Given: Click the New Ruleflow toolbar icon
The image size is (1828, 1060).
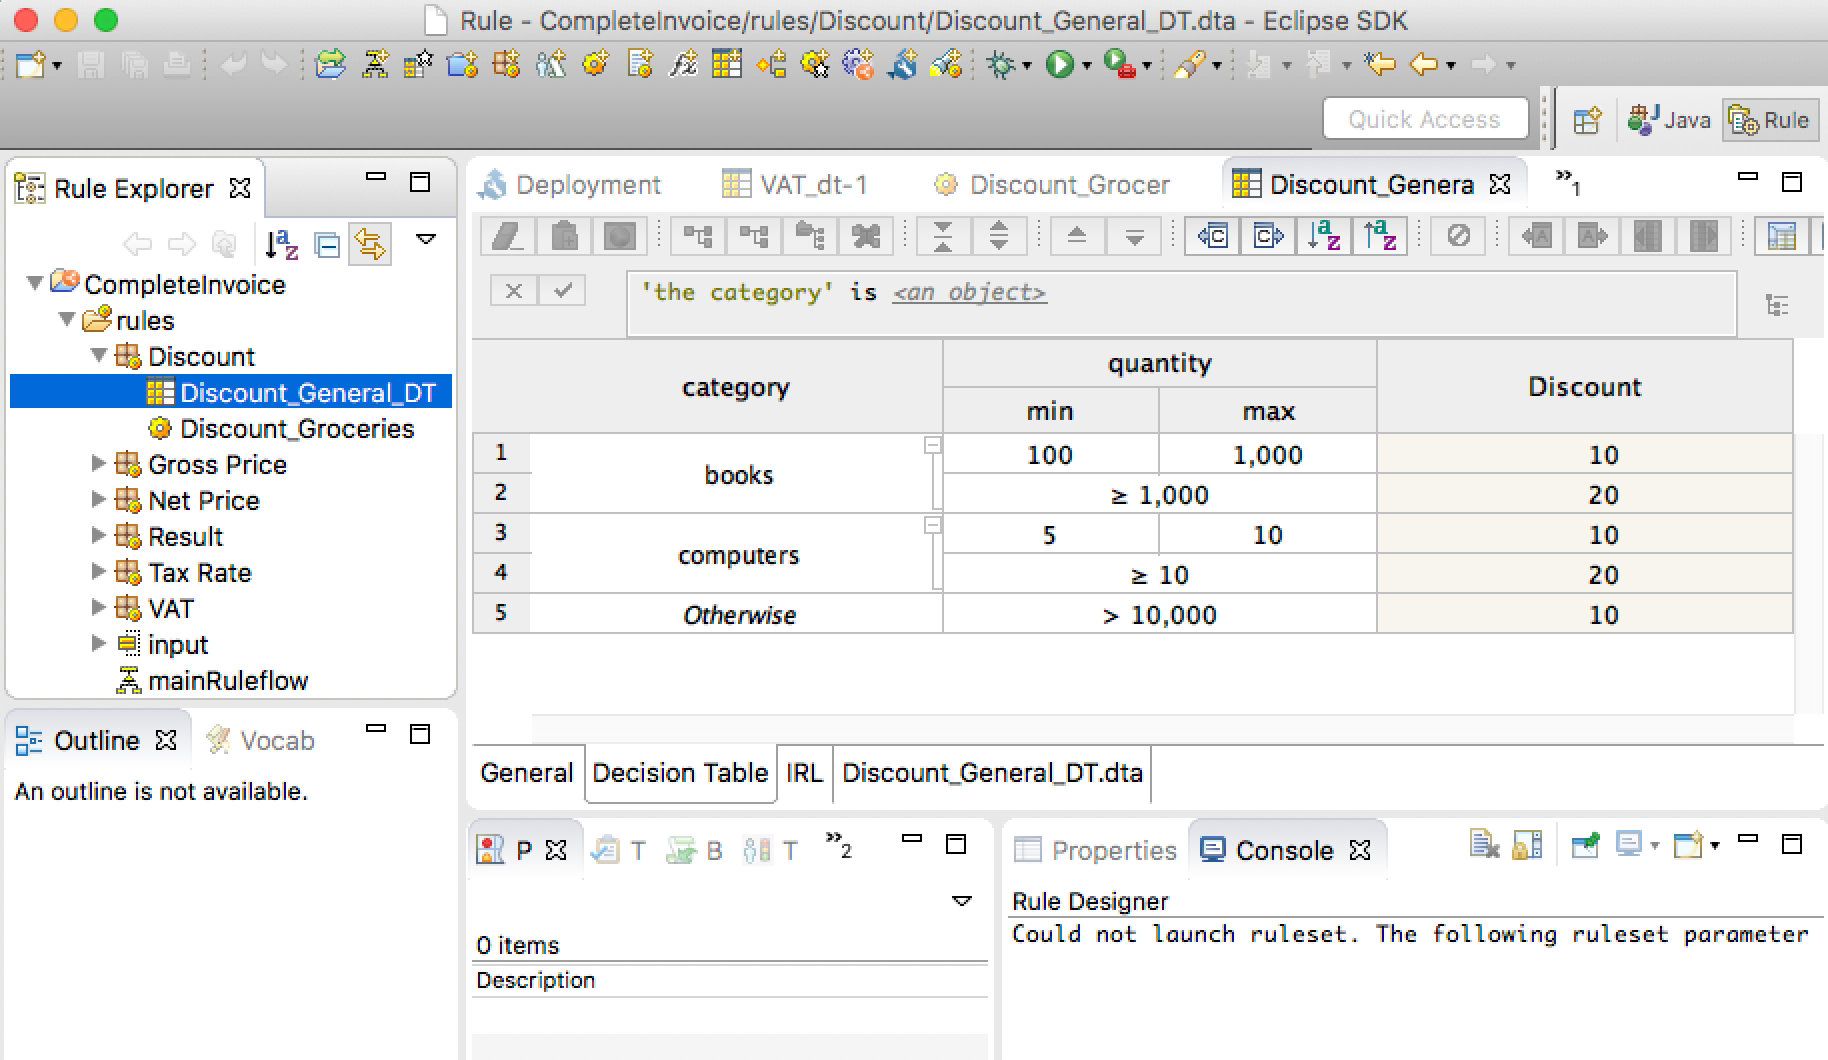Looking at the screenshot, I should [x=375, y=65].
